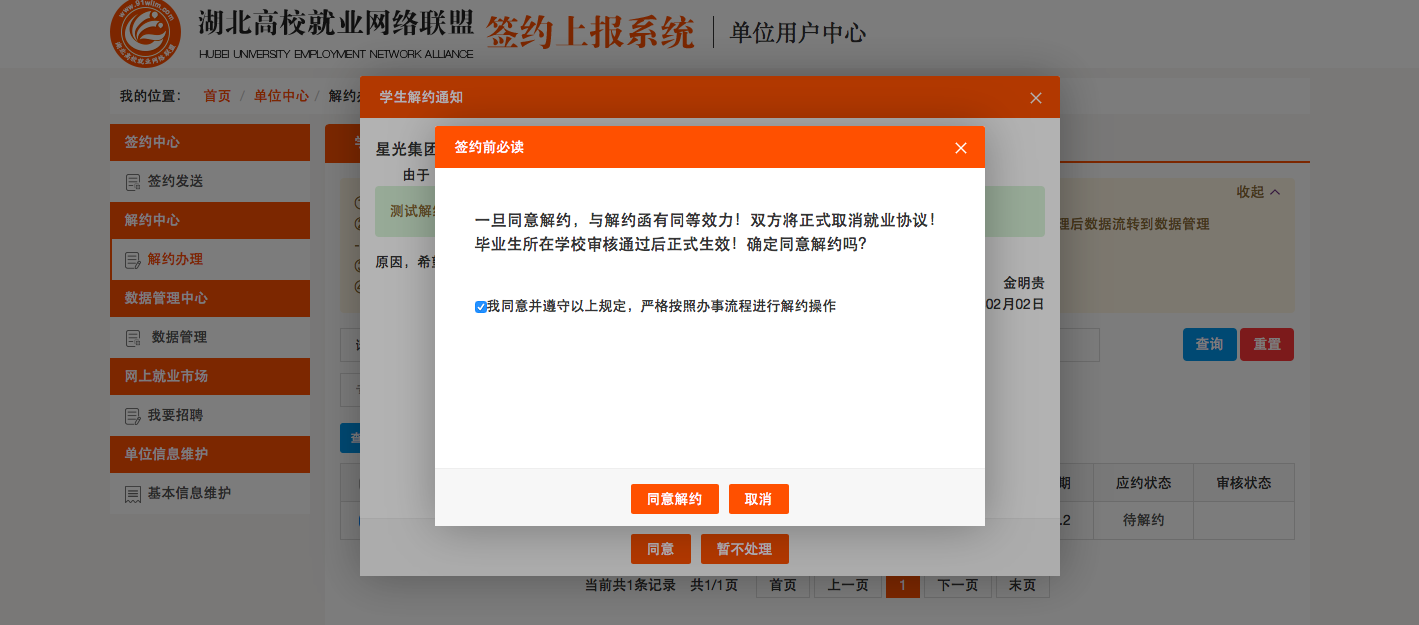Close the 学生解约通知 dialog
1419x625 pixels.
[x=1035, y=98]
